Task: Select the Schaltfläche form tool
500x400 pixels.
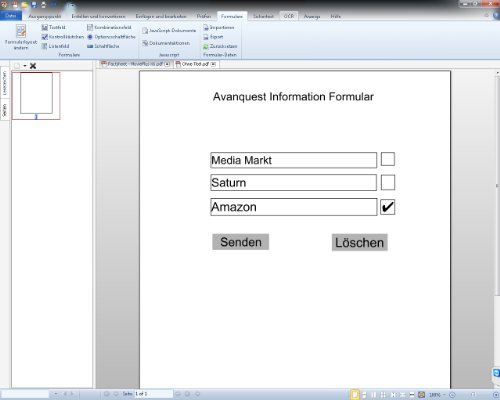Action: [x=103, y=46]
